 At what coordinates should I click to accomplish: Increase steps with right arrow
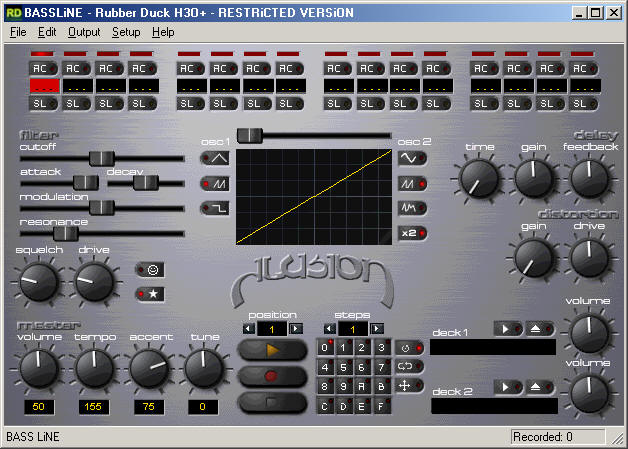376,329
